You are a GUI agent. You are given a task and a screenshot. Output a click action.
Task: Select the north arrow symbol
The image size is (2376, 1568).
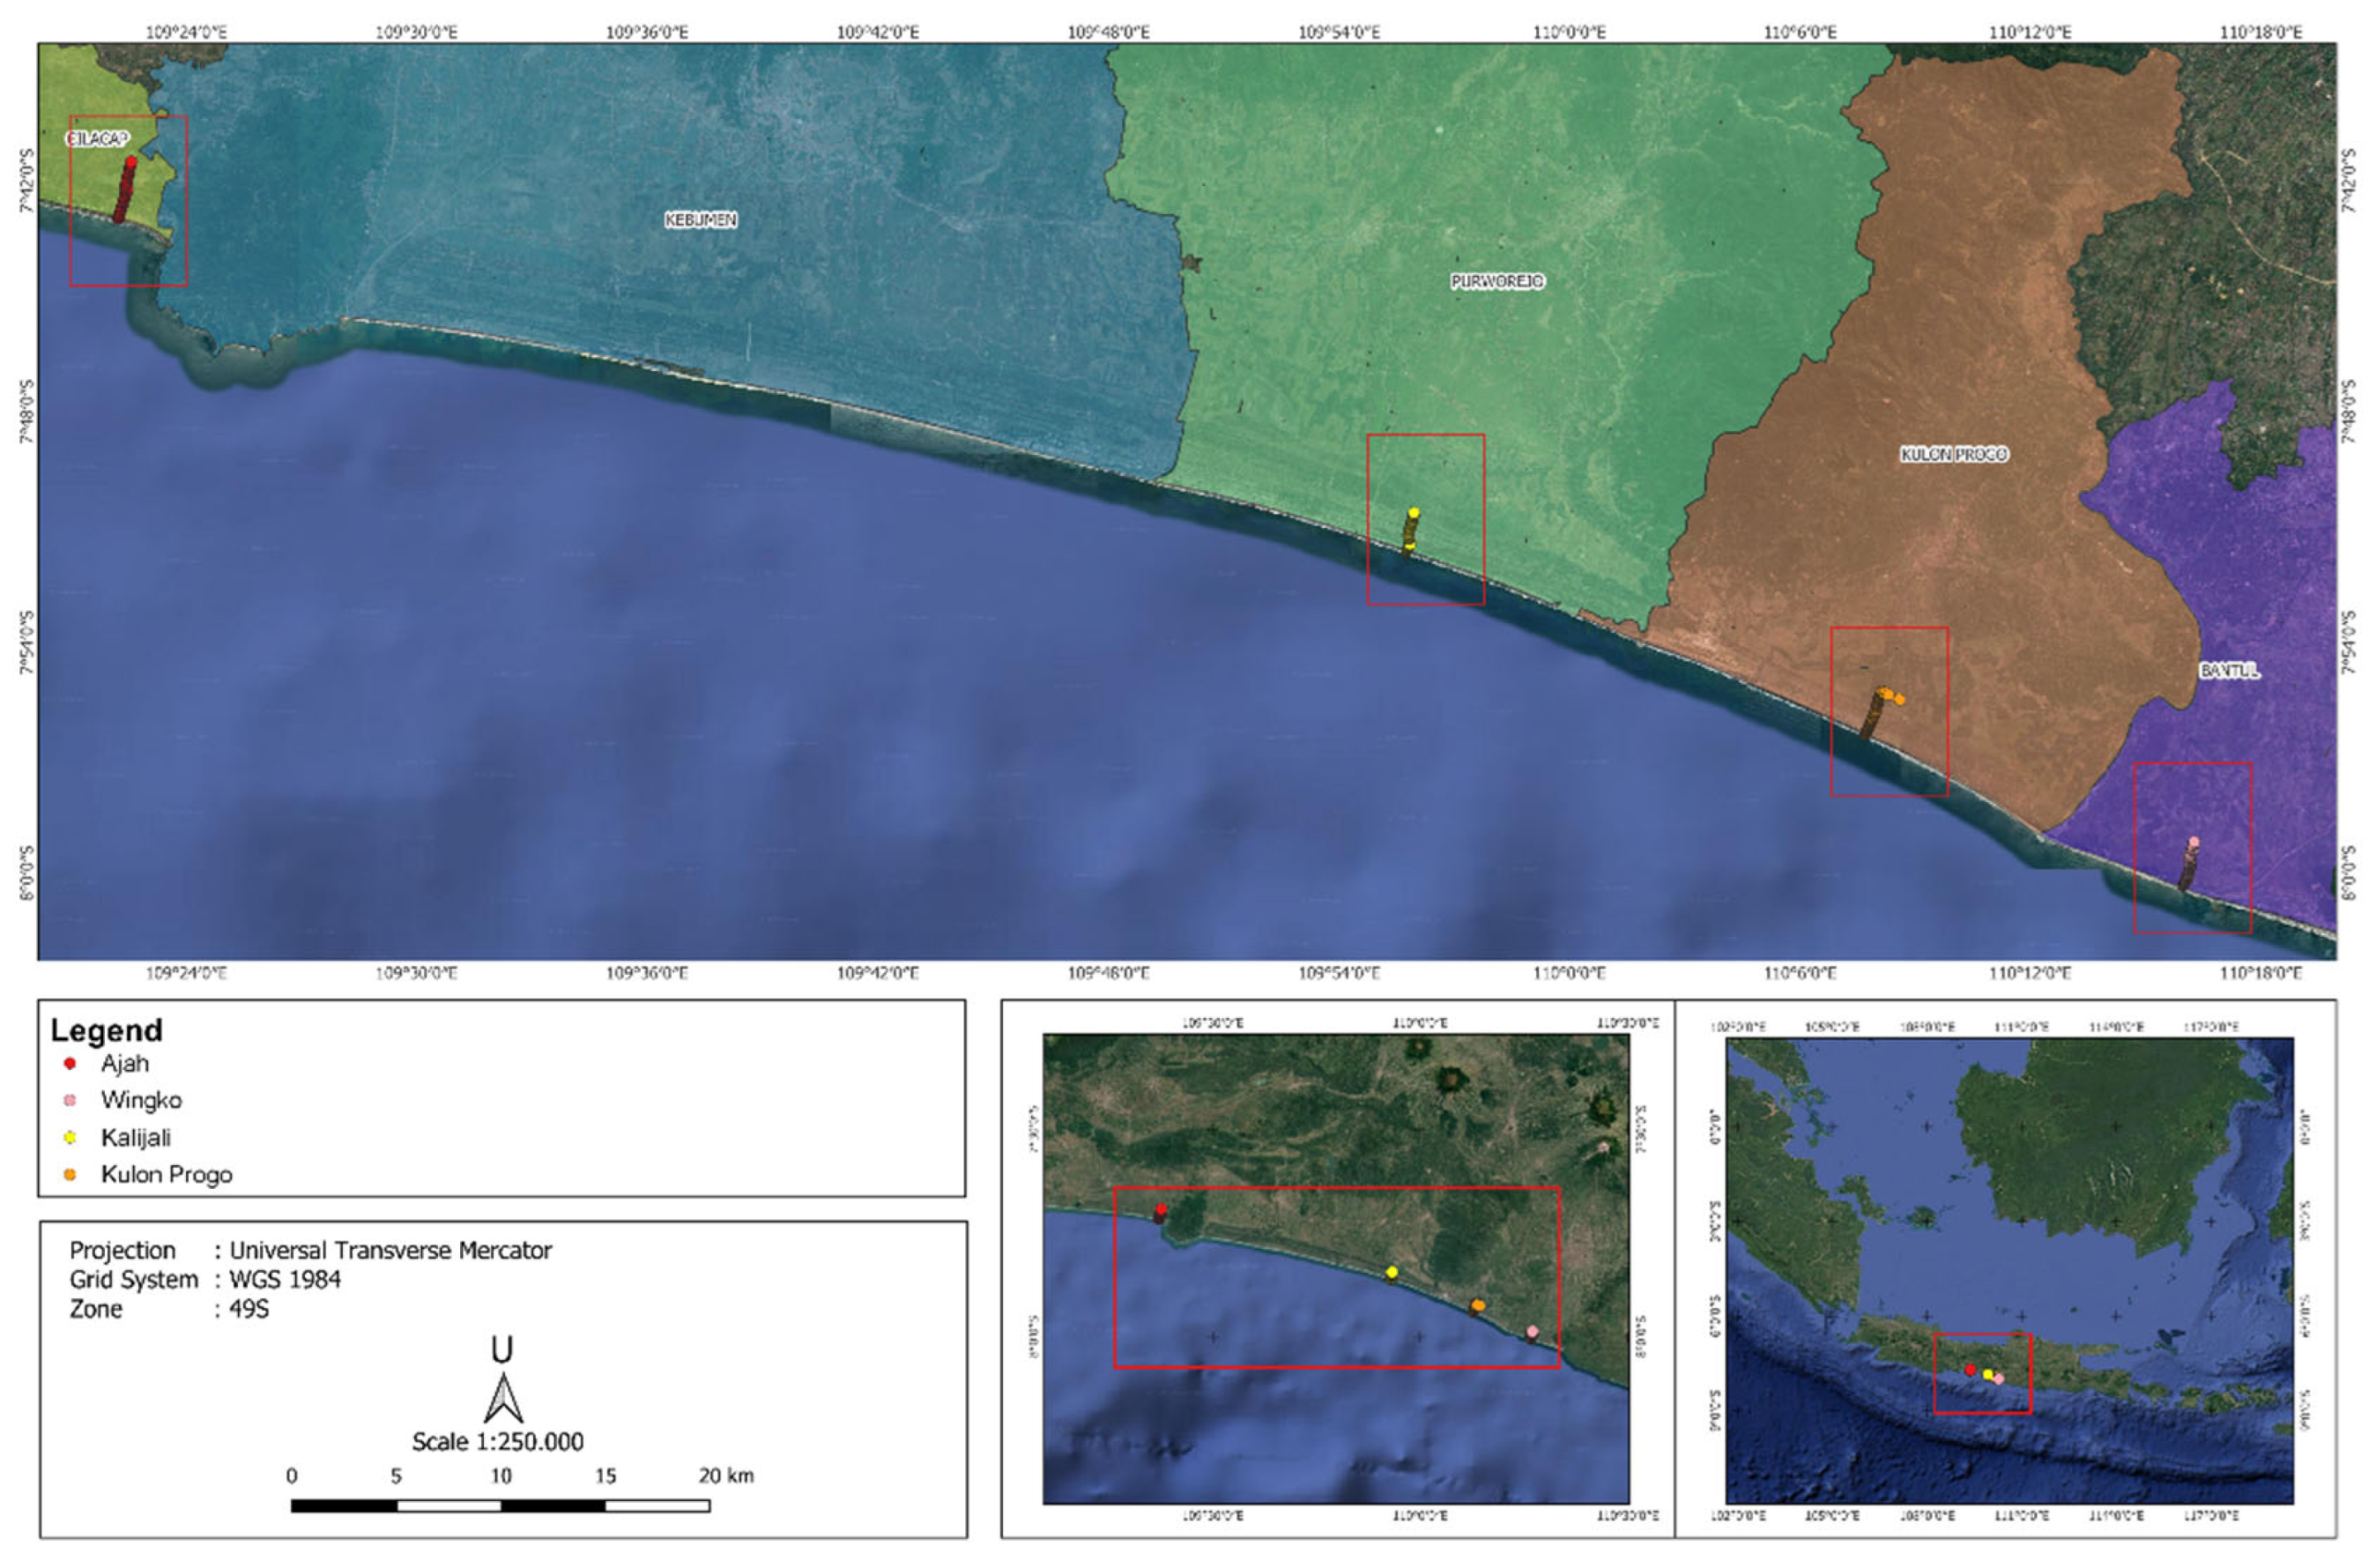click(x=503, y=1398)
